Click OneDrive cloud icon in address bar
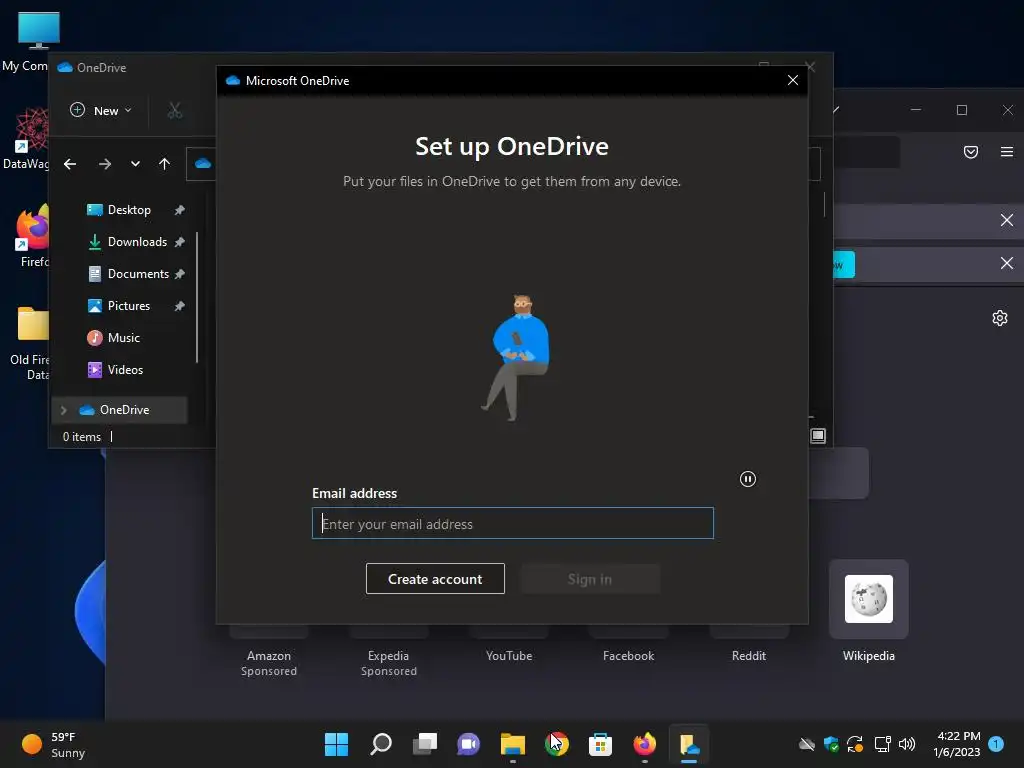The width and height of the screenshot is (1024, 768). click(x=203, y=163)
